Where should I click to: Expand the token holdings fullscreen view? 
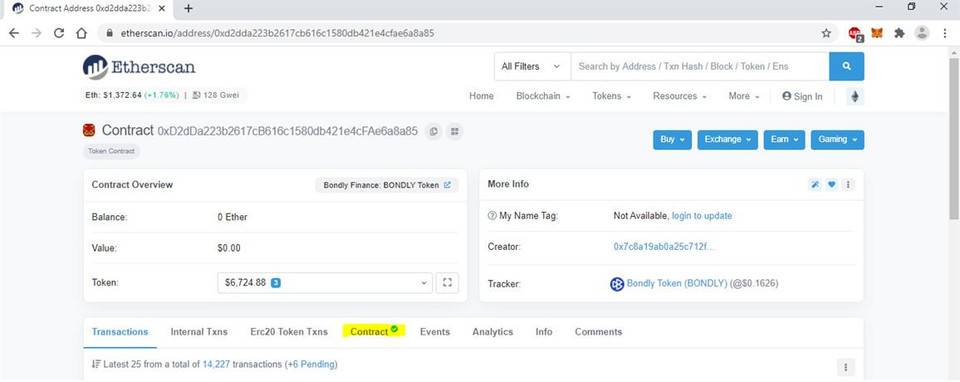[x=447, y=282]
